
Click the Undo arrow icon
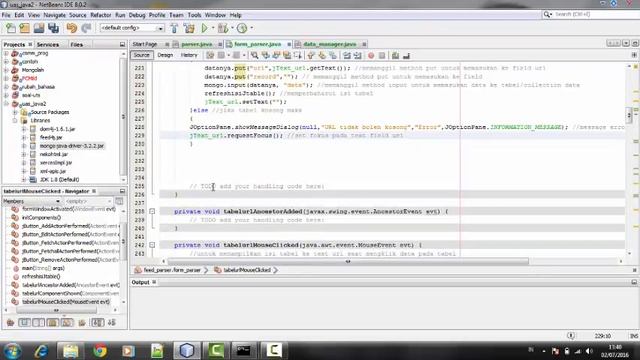click(72, 28)
